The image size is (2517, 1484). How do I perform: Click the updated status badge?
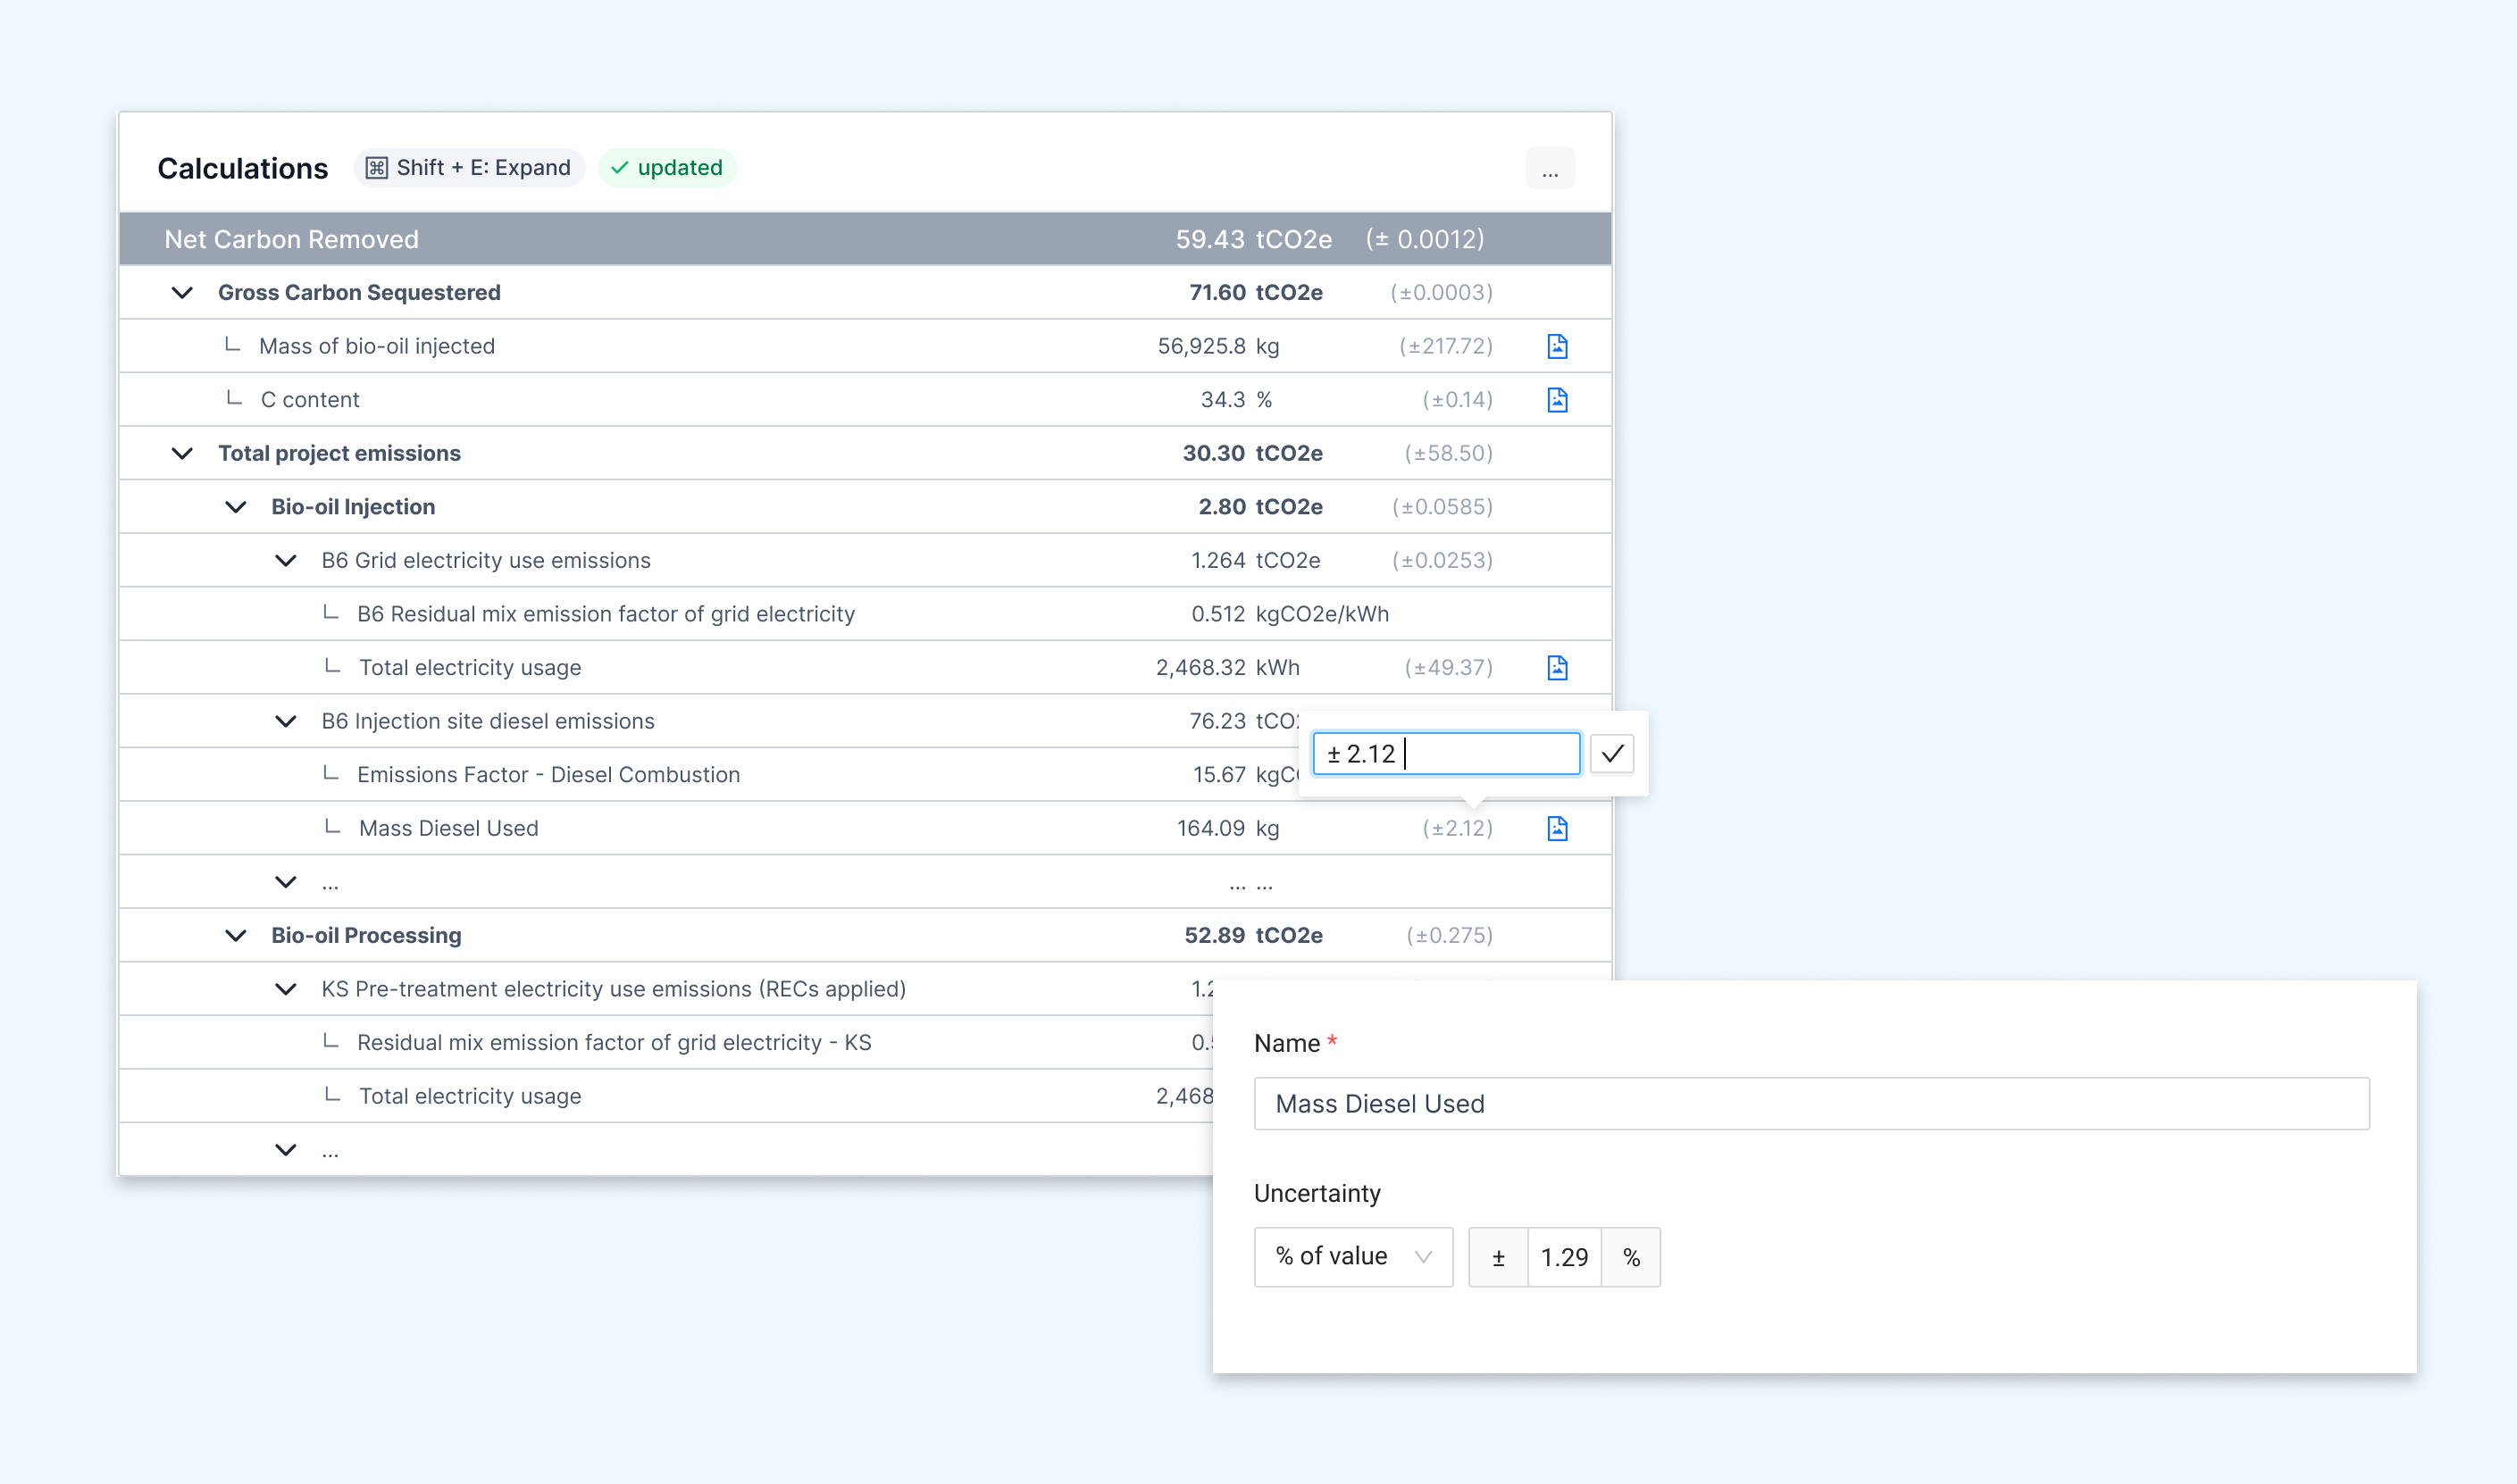(667, 168)
